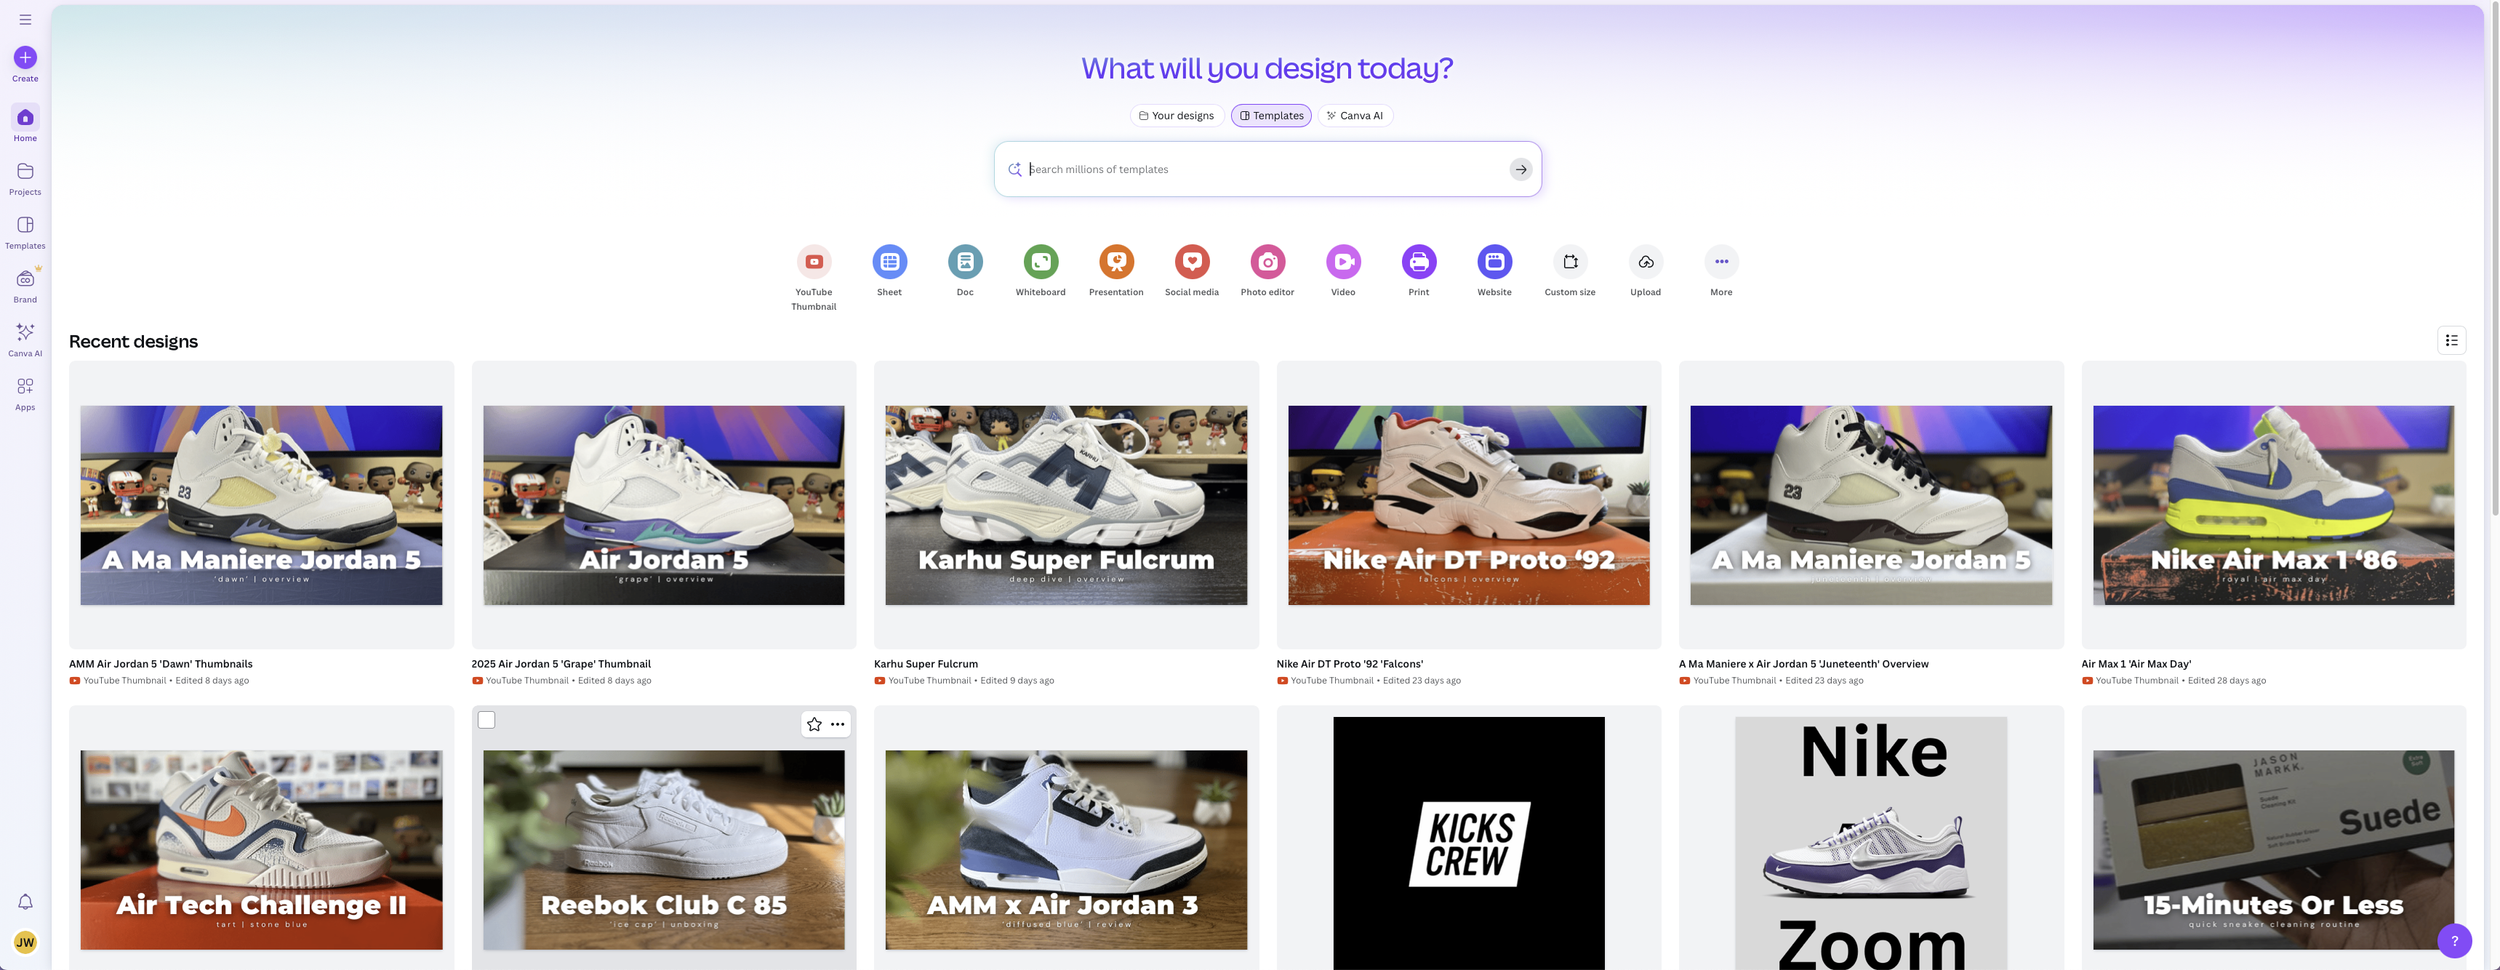Select the Reebok Club C 85 checkbox
The image size is (2500, 970).
coord(486,720)
